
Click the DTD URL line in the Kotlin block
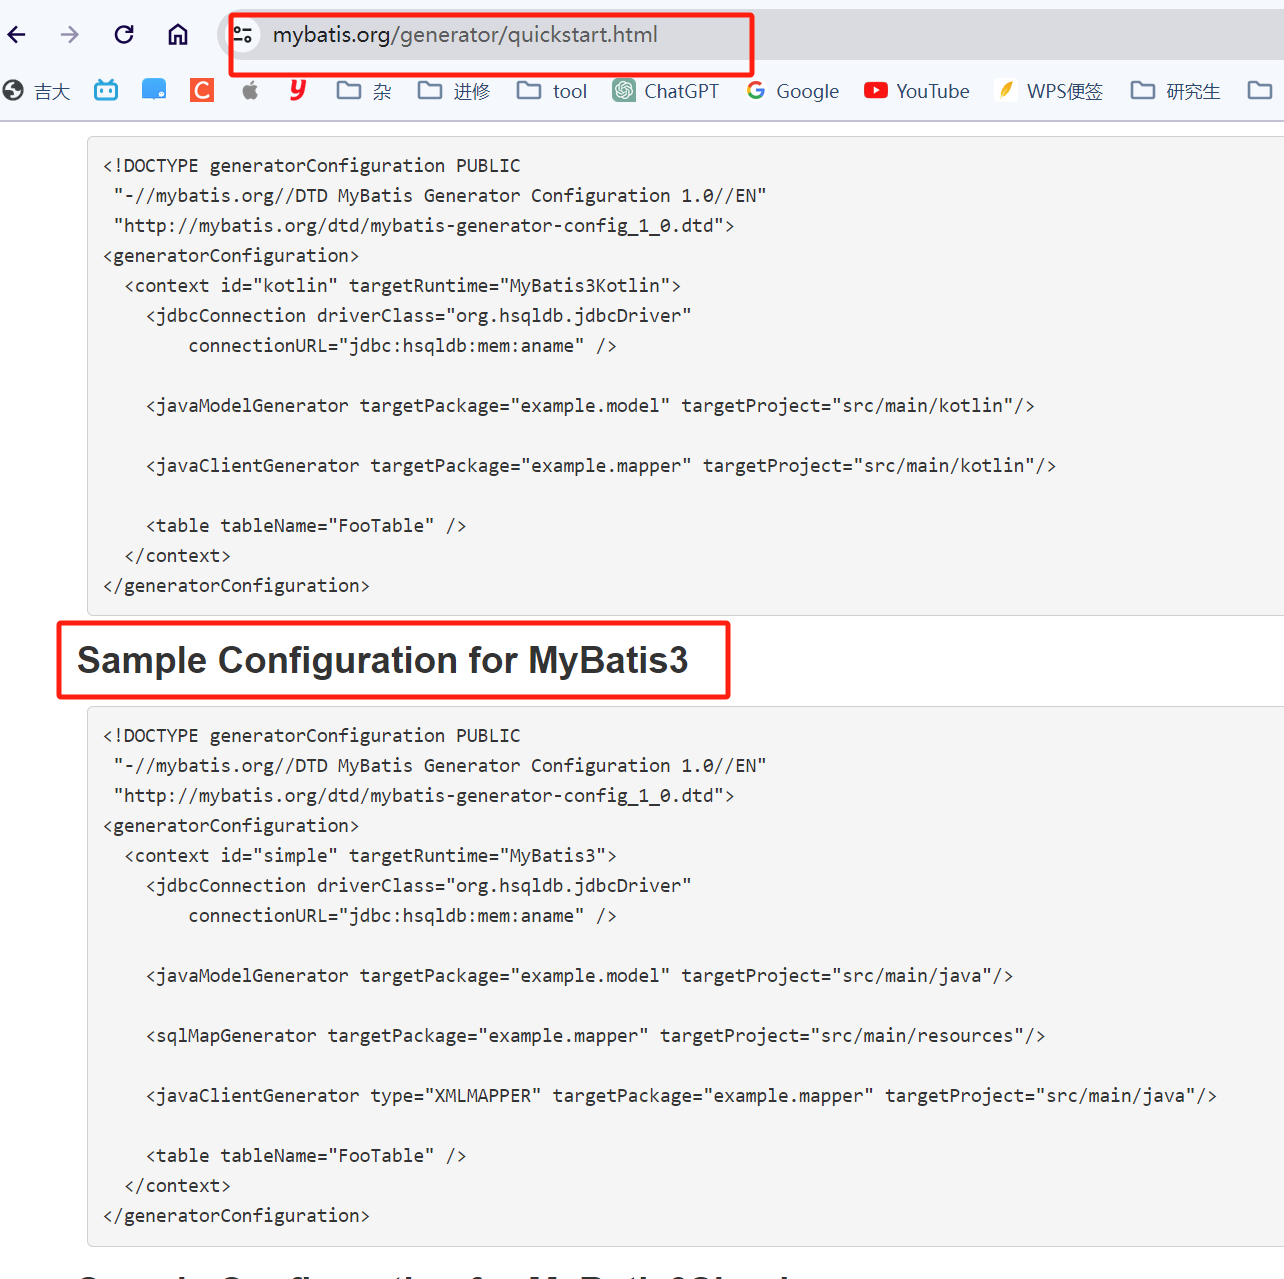[424, 226]
